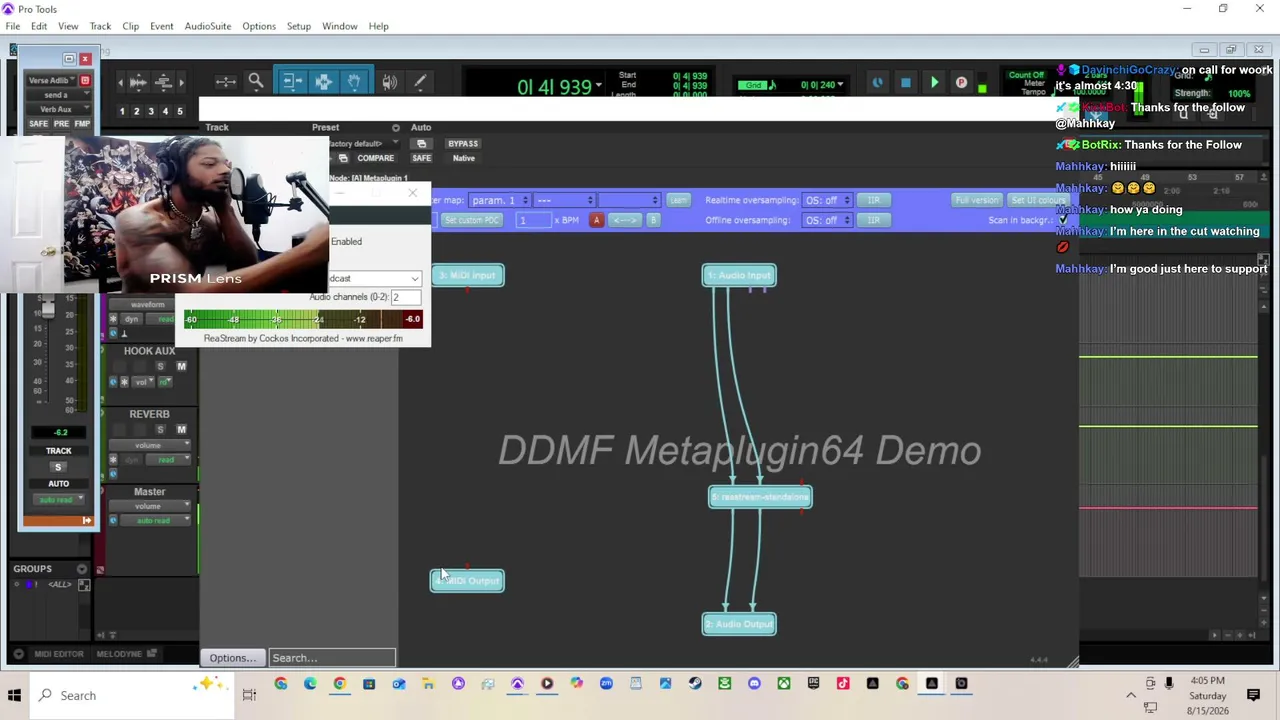Solo the REVERB track

pos(160,429)
